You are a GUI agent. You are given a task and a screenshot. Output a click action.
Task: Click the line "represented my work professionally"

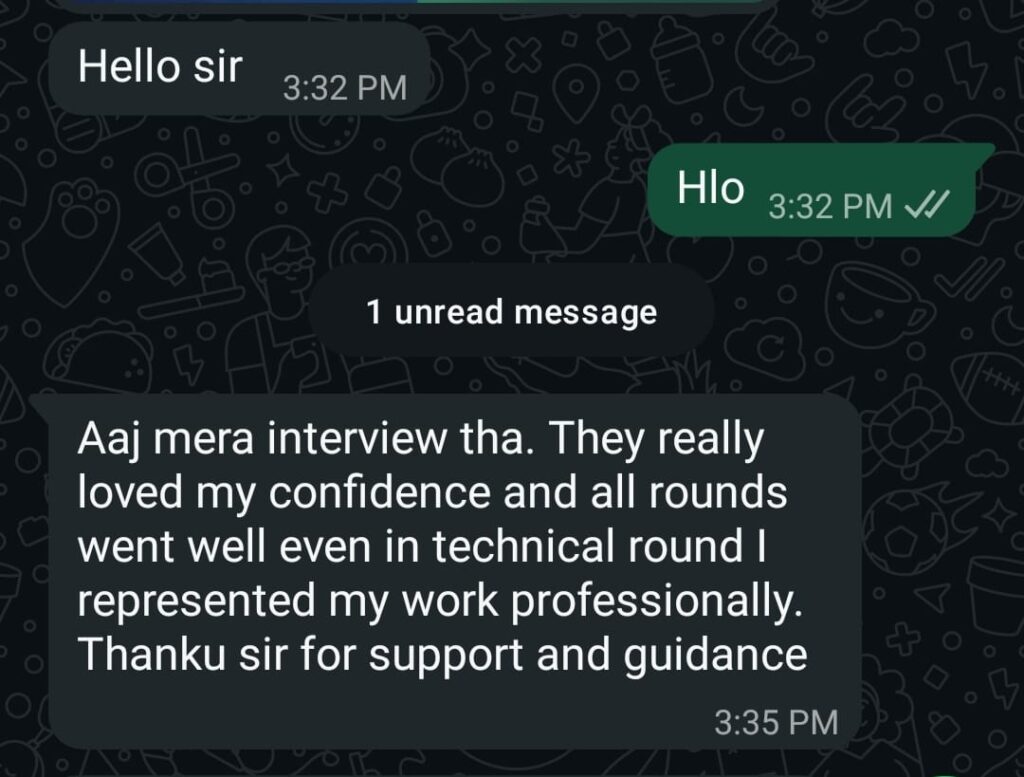pyautogui.click(x=440, y=601)
